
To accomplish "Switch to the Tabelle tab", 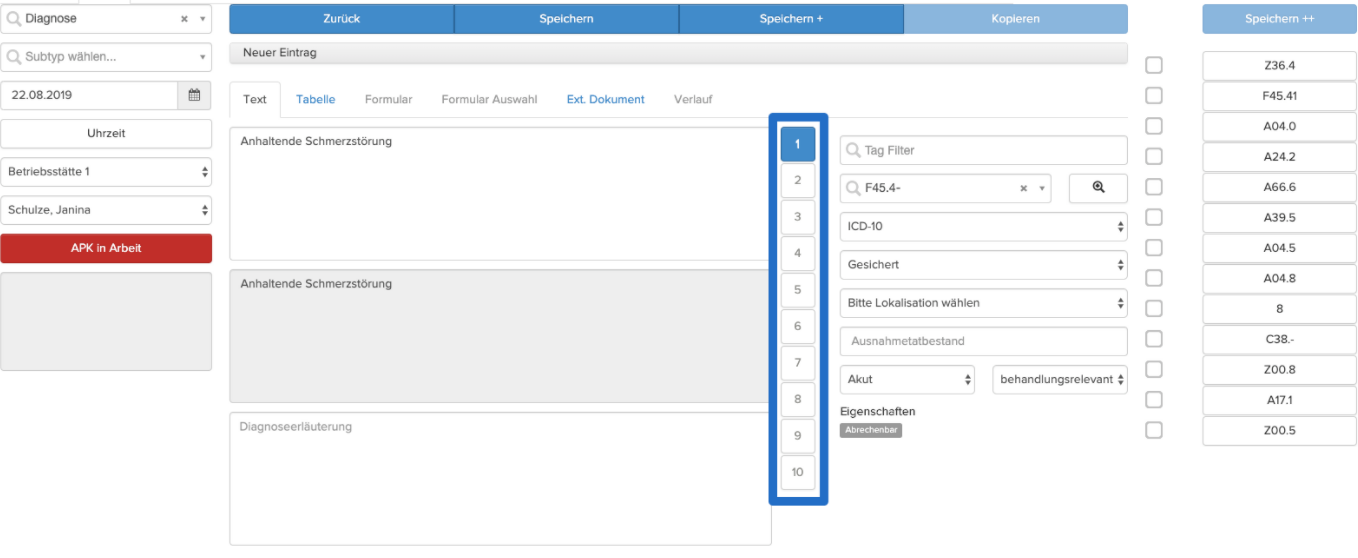I will [x=315, y=99].
